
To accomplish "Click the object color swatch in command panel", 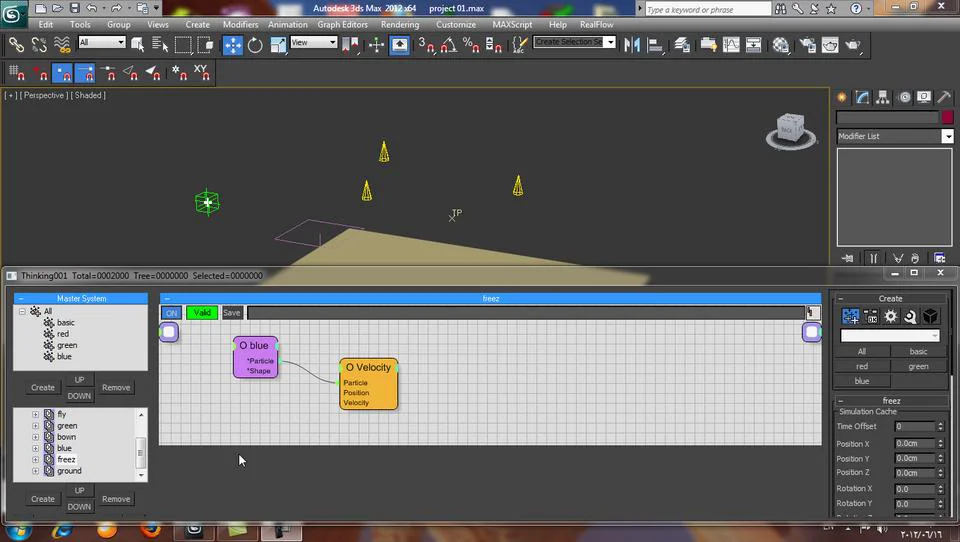I will (x=947, y=118).
